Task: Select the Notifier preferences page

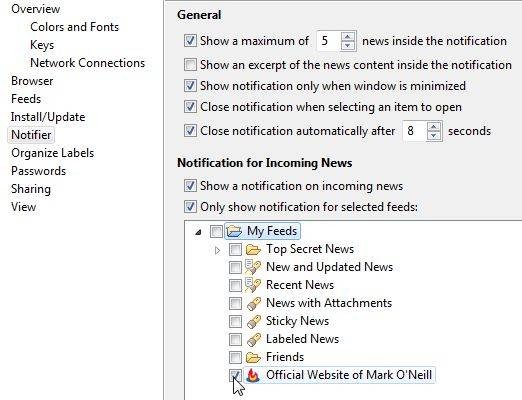Action: click(31, 135)
